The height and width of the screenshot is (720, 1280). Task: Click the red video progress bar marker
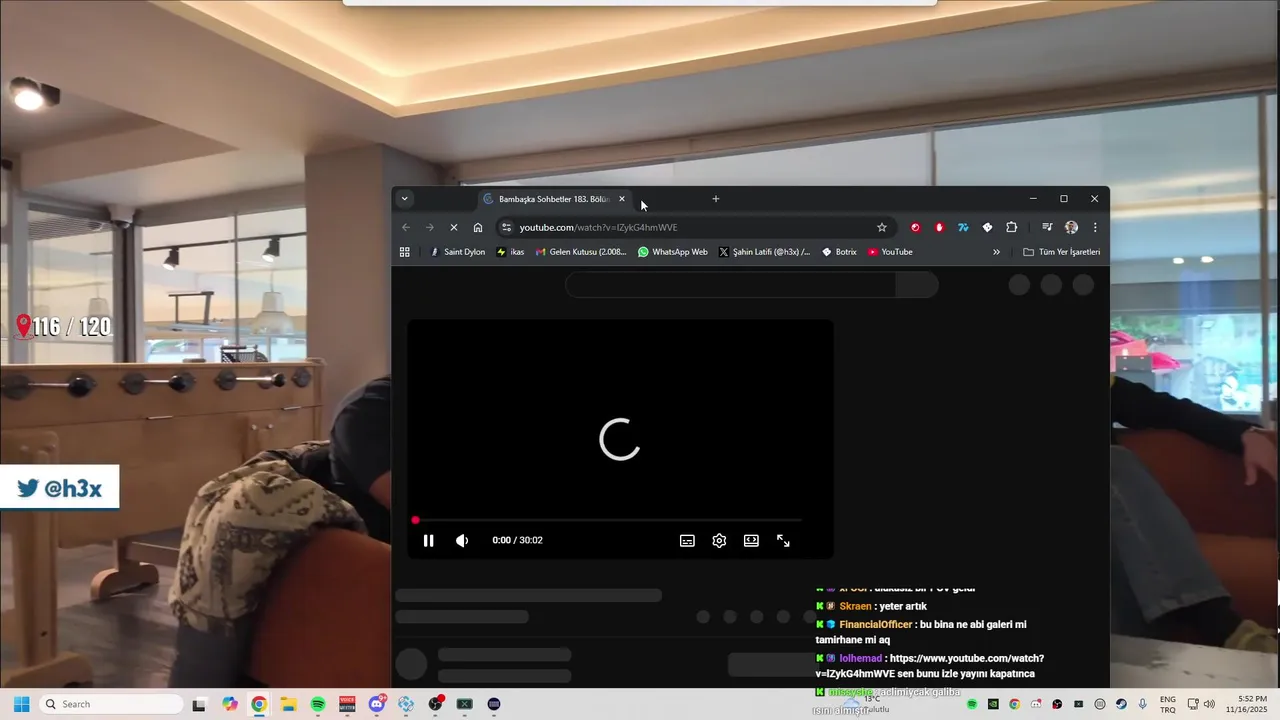tap(415, 520)
